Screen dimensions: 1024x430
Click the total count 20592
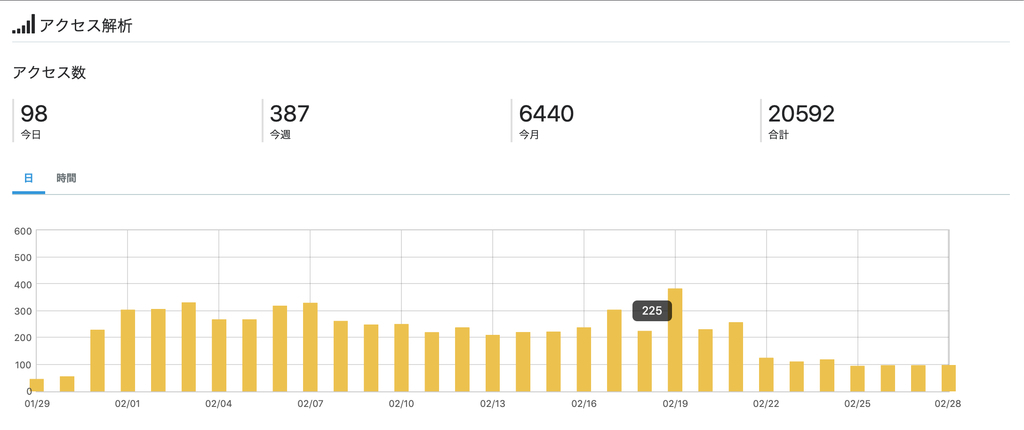click(x=801, y=114)
